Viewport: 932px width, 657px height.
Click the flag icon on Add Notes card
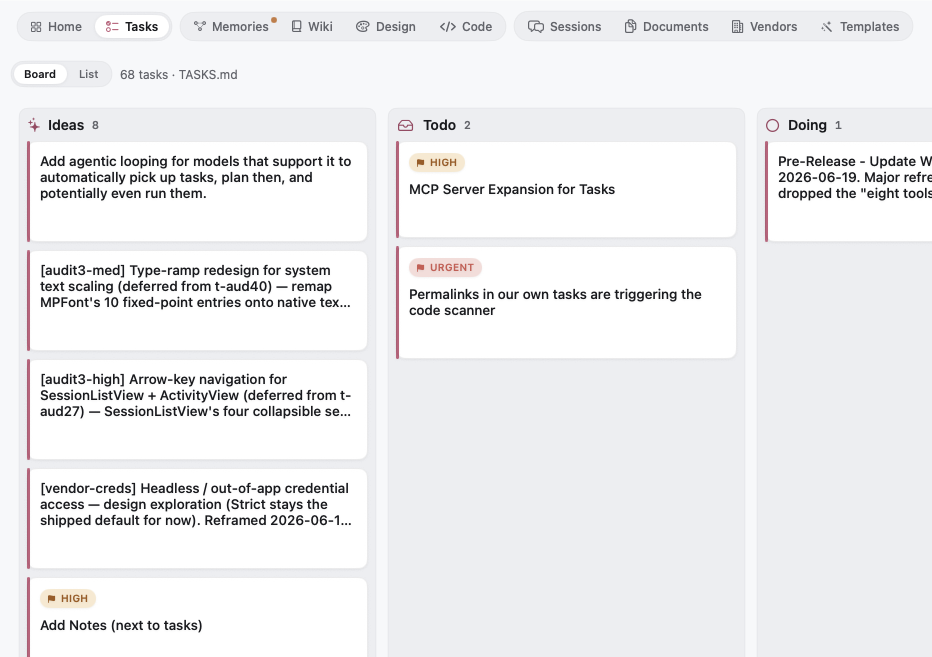pyautogui.click(x=51, y=599)
